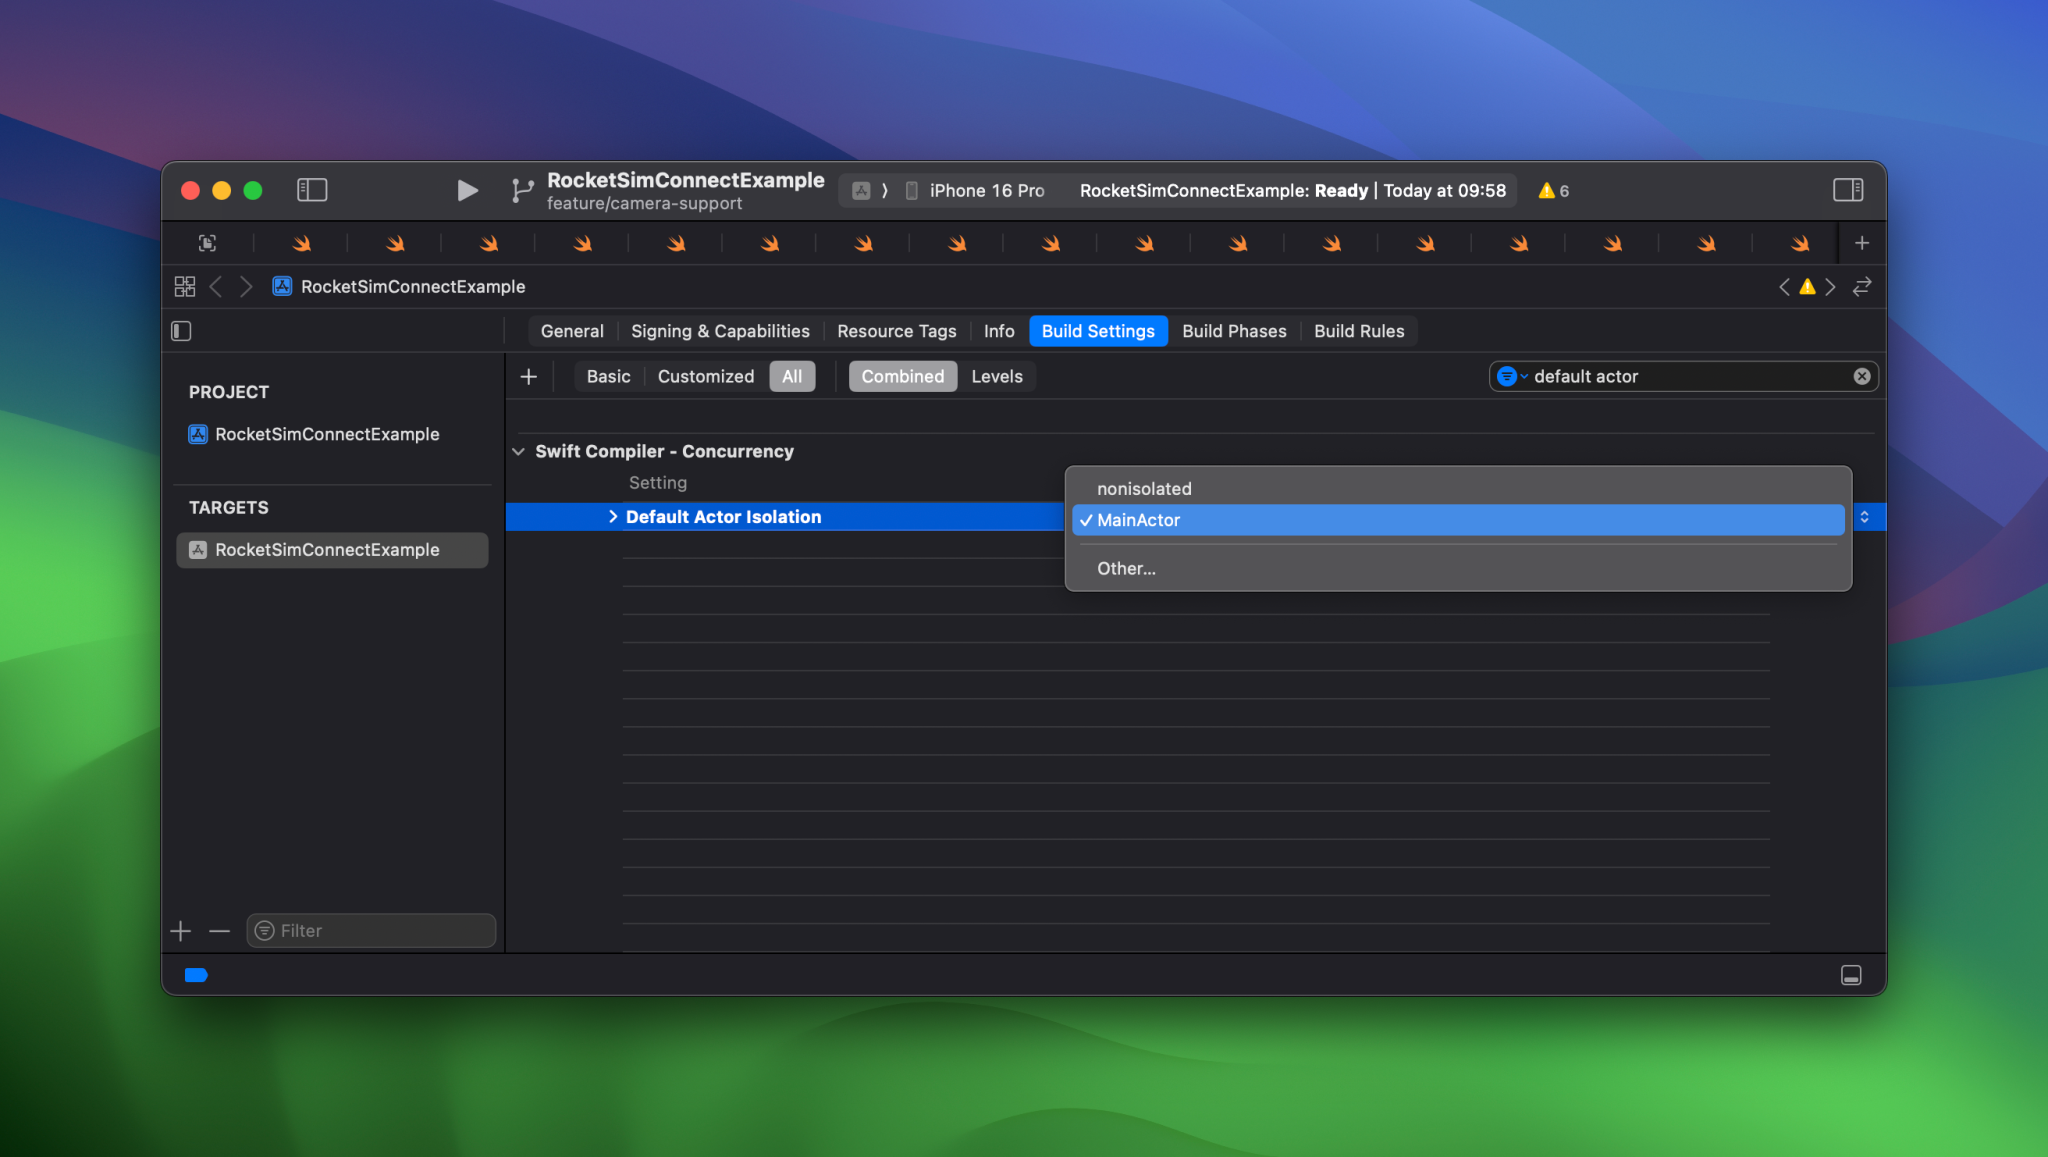Screen dimensions: 2048x1157
Task: Show only Customized build settings
Action: tap(705, 376)
